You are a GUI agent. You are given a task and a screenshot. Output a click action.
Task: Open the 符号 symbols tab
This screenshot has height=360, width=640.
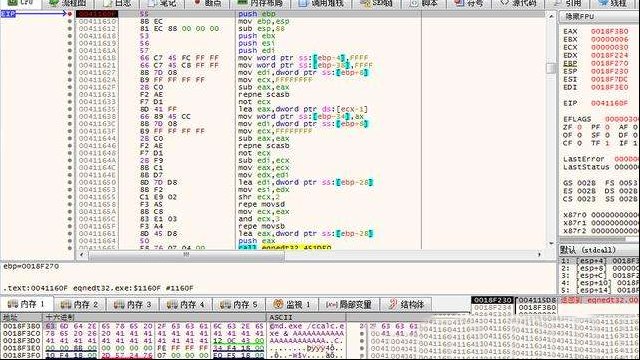coord(469,3)
